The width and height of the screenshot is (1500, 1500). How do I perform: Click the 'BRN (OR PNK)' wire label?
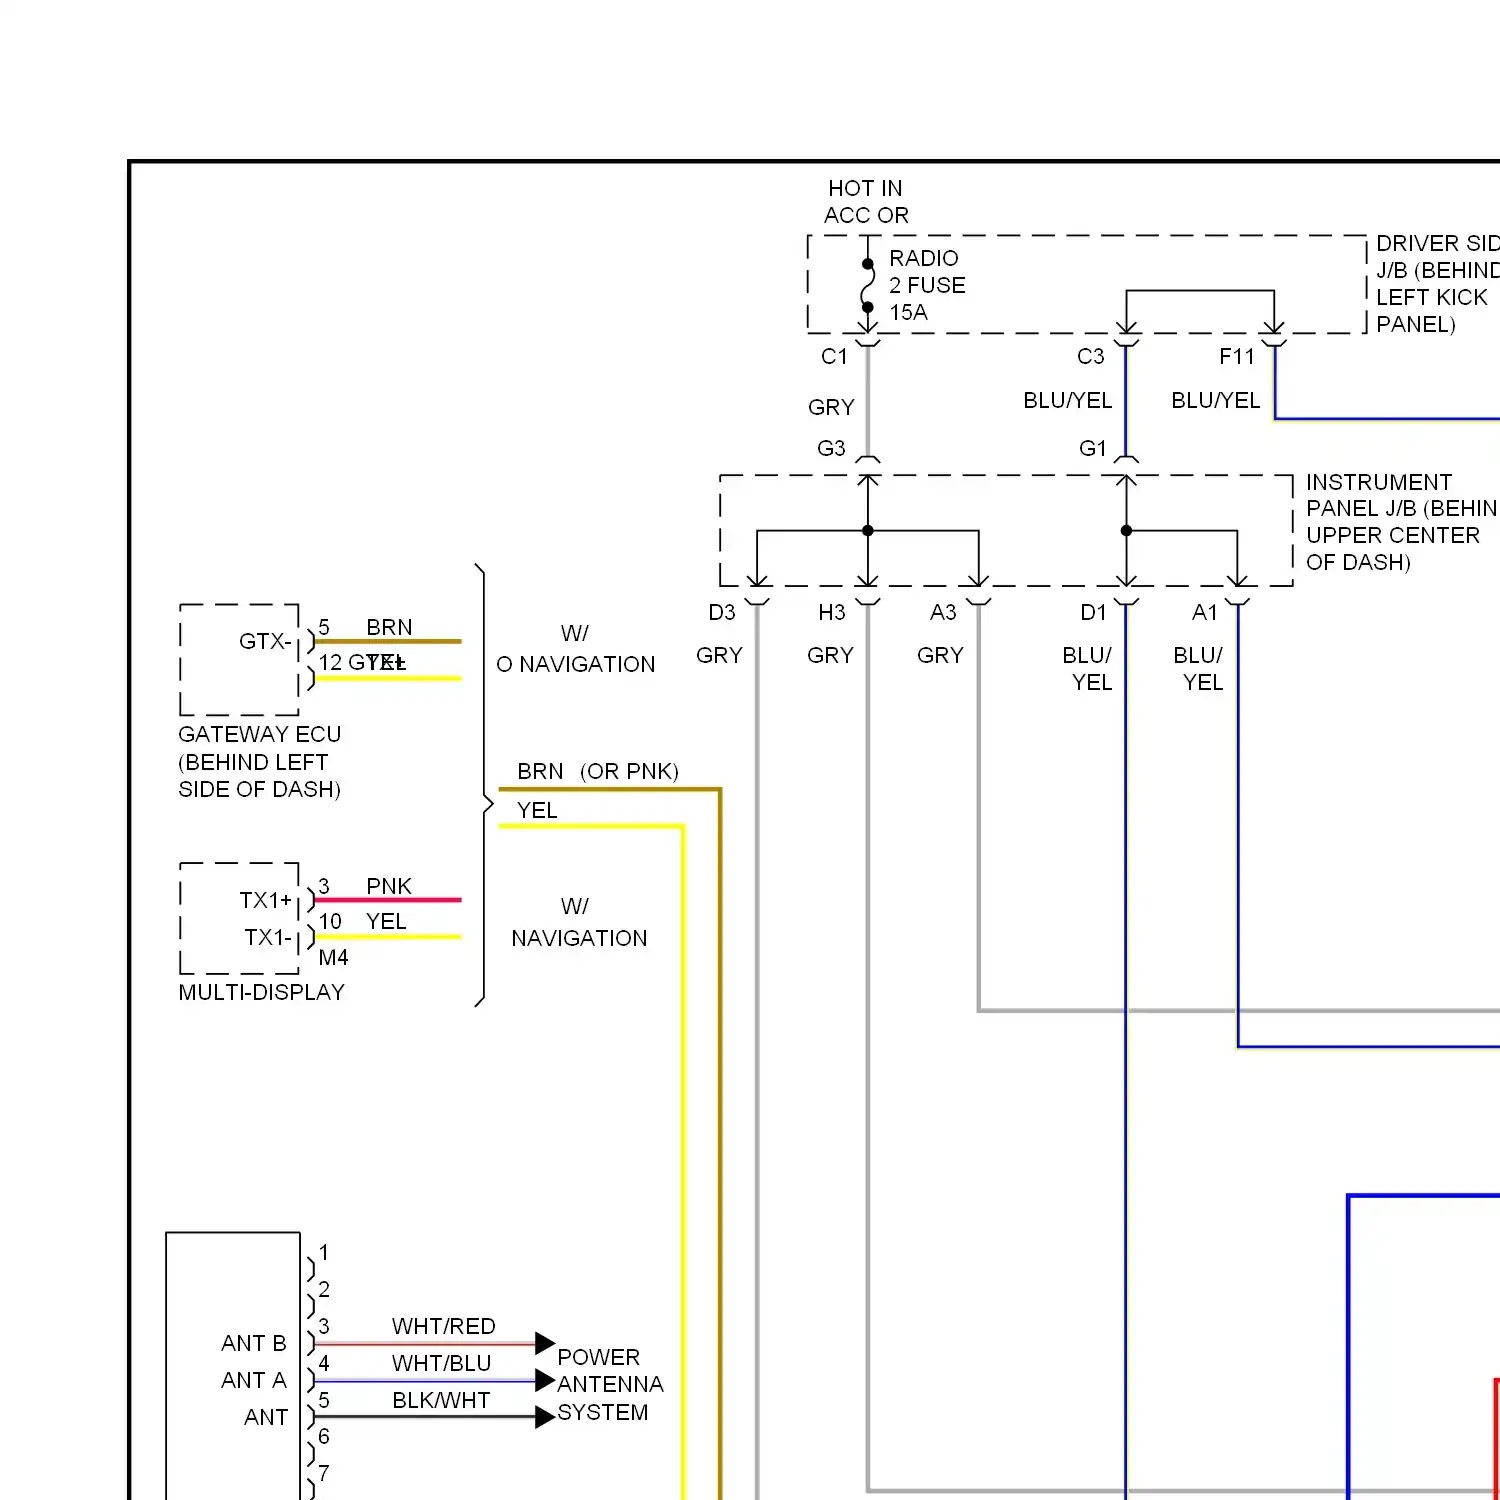[x=598, y=772]
